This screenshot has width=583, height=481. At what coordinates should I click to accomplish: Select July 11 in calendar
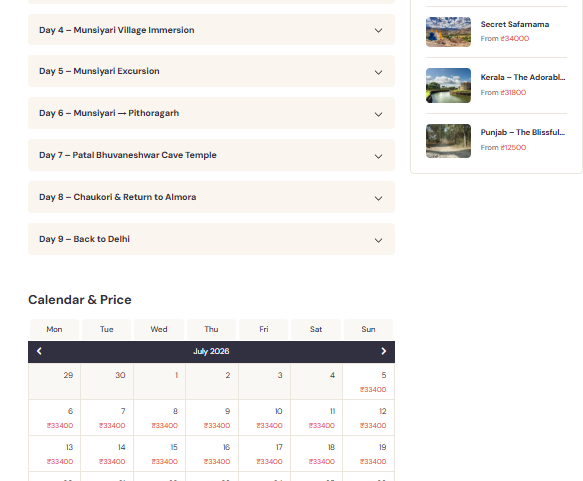(316, 418)
